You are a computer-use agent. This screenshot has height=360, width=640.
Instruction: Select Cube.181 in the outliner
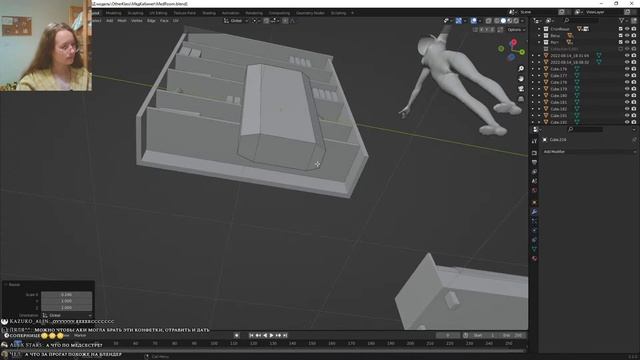558,102
